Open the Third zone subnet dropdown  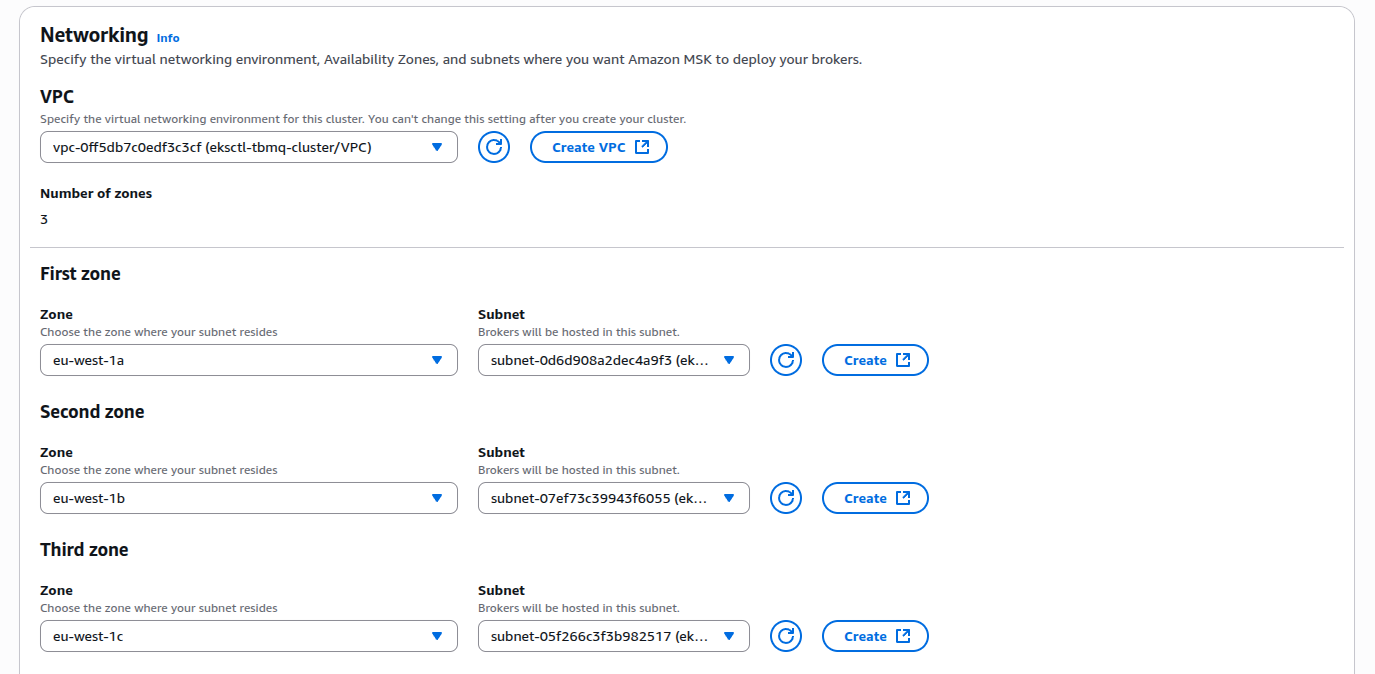tap(613, 636)
